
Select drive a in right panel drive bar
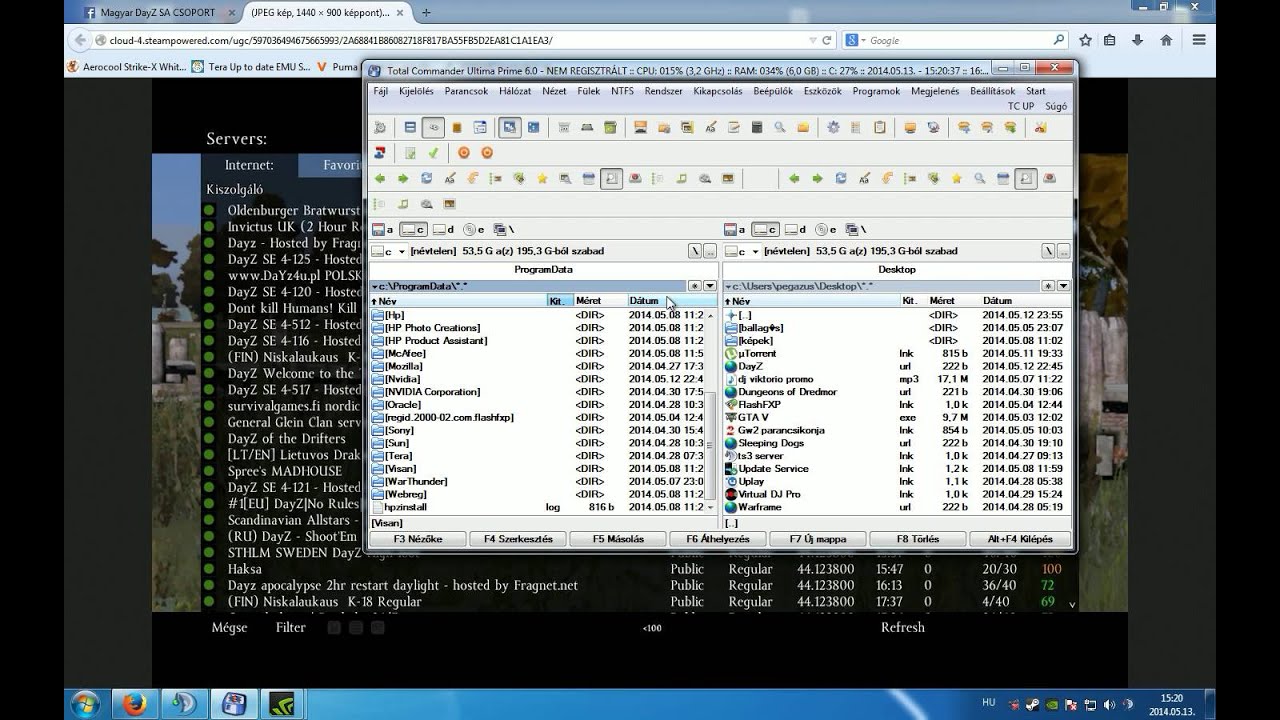(736, 230)
